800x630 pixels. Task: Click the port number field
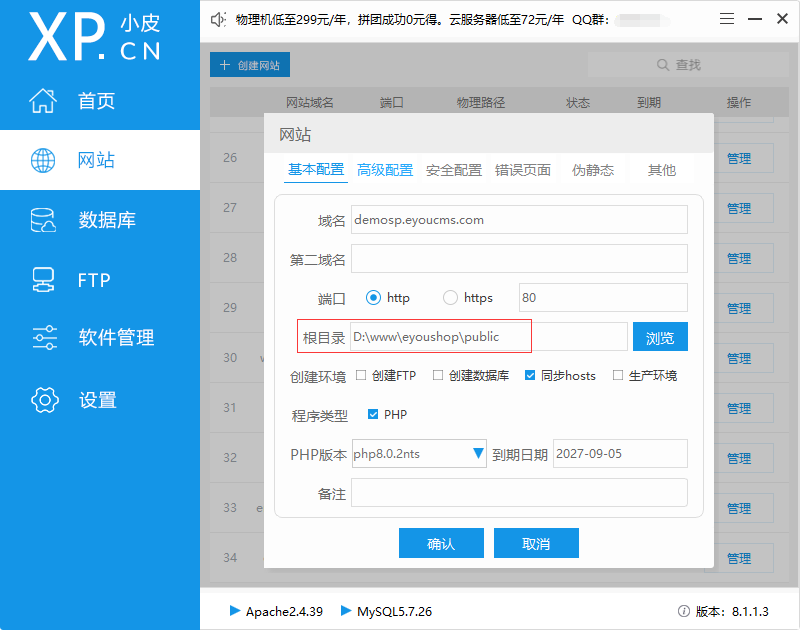click(x=603, y=297)
